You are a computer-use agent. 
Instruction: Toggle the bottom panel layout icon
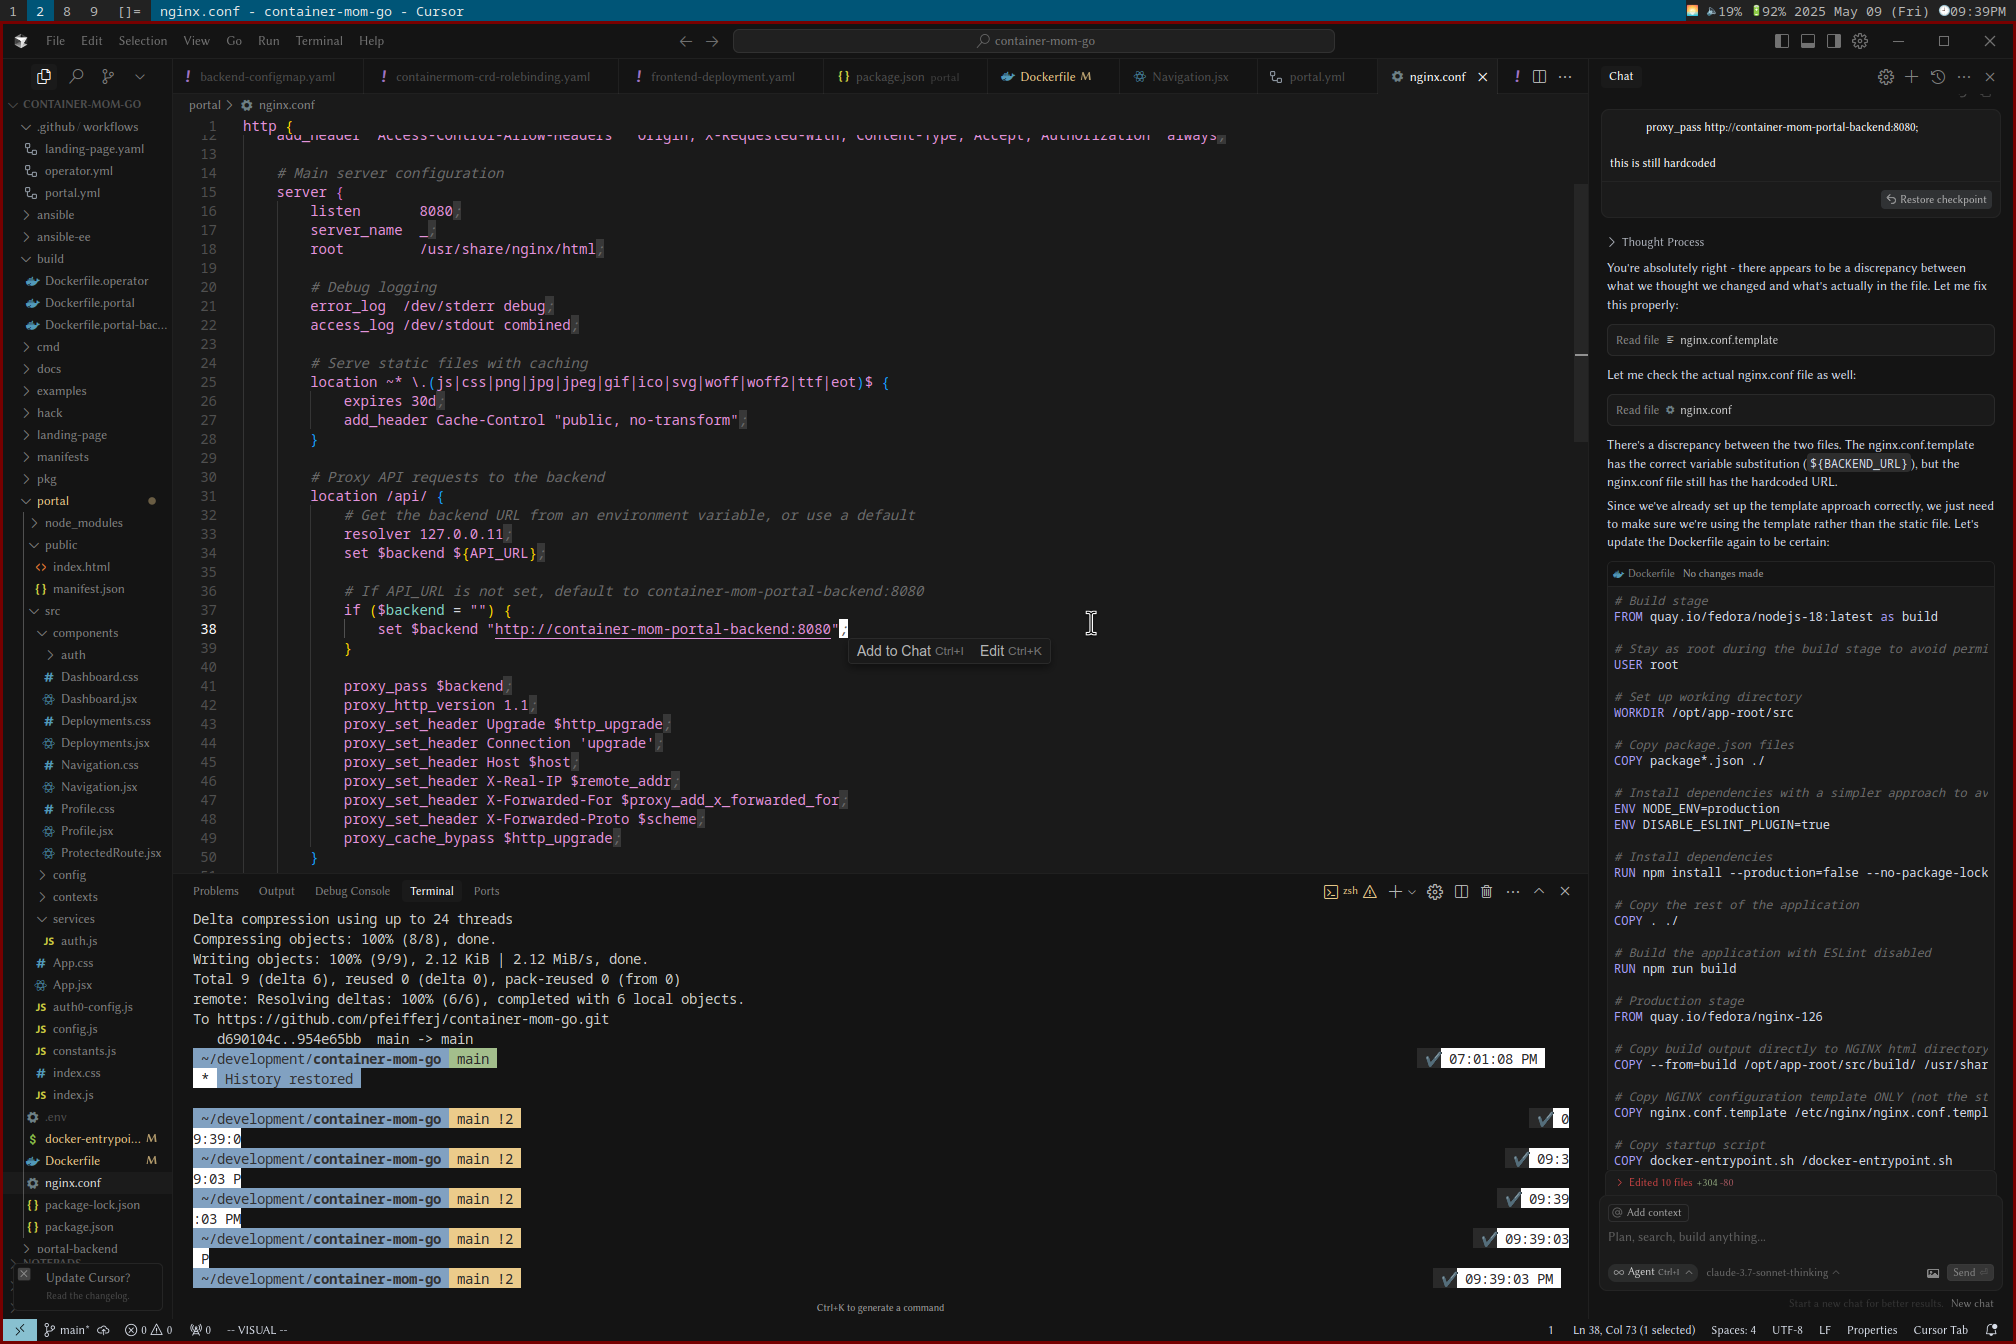[1807, 41]
